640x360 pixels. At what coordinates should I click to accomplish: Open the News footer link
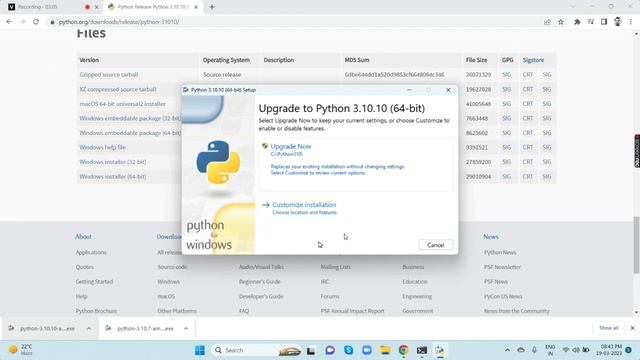tap(491, 237)
